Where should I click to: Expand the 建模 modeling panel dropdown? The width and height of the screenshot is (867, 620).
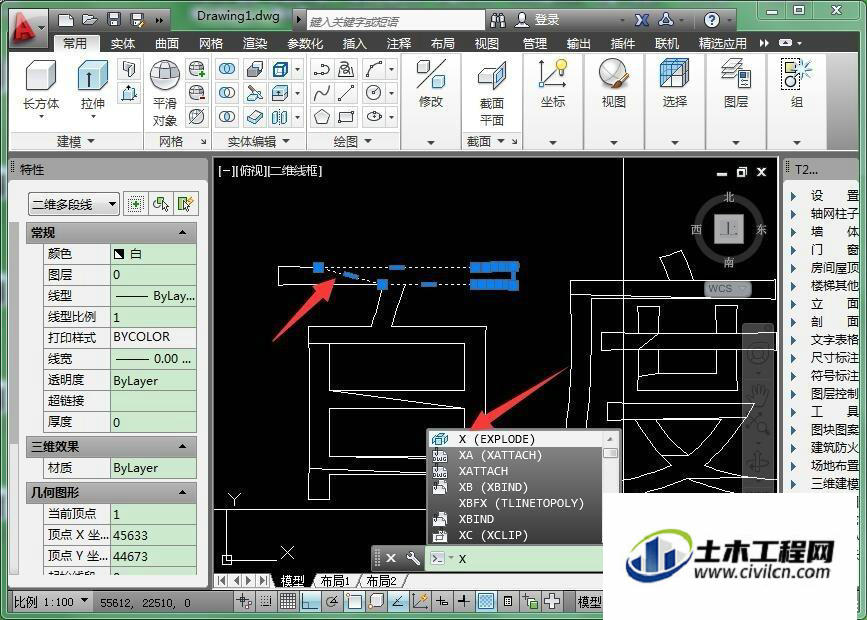pos(76,142)
